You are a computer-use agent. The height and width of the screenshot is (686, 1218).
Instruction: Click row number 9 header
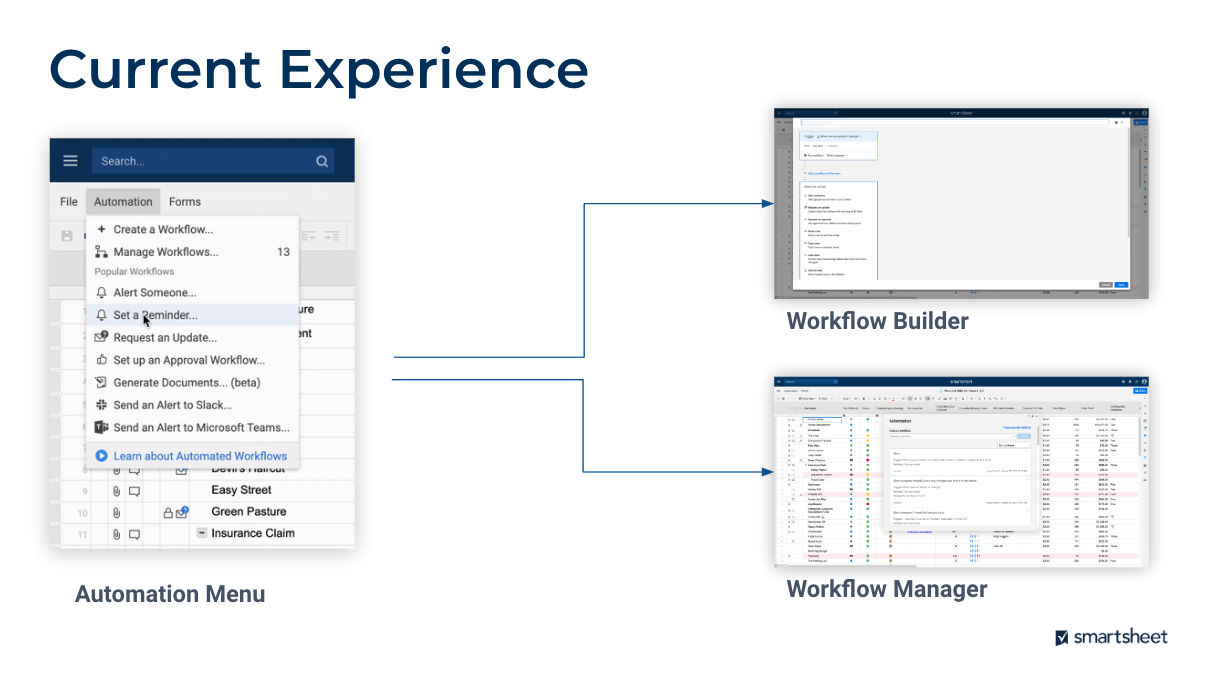tap(84, 491)
